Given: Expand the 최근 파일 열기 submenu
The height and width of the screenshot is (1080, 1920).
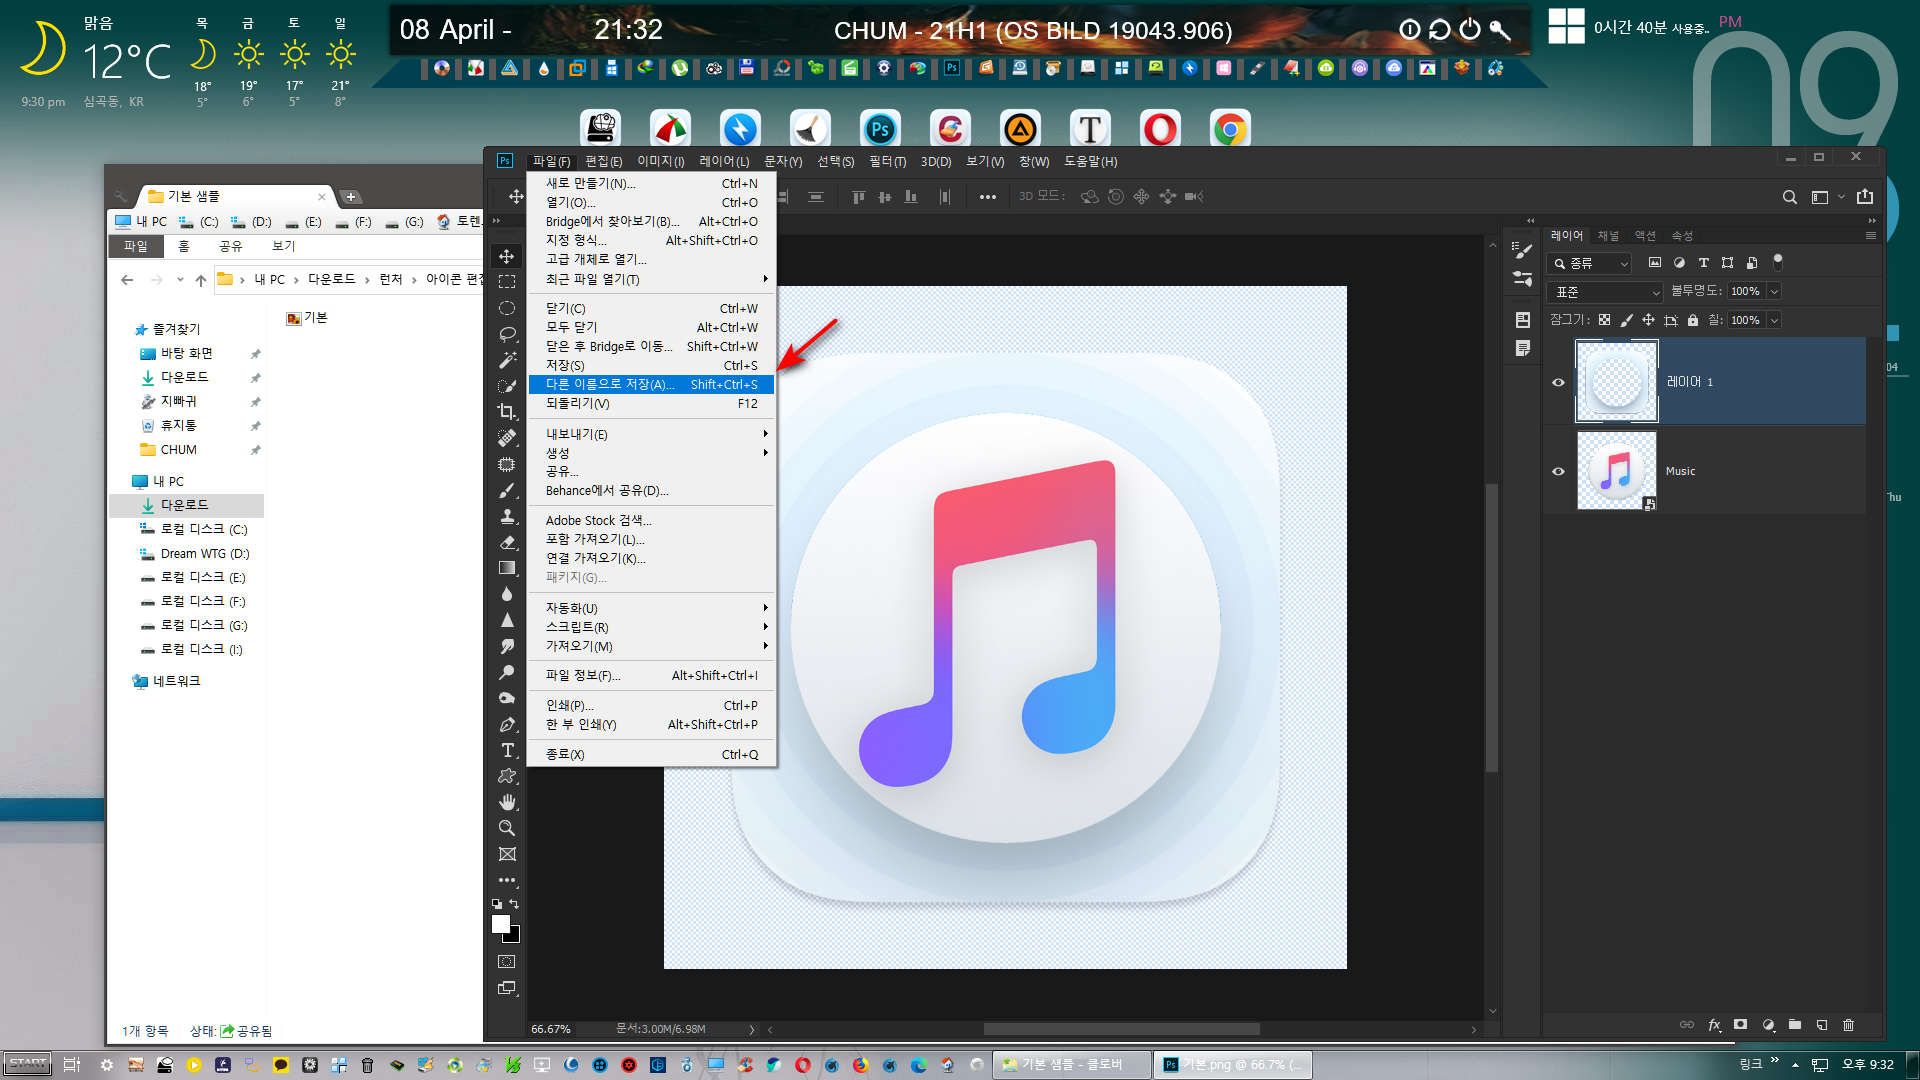Looking at the screenshot, I should 651,279.
